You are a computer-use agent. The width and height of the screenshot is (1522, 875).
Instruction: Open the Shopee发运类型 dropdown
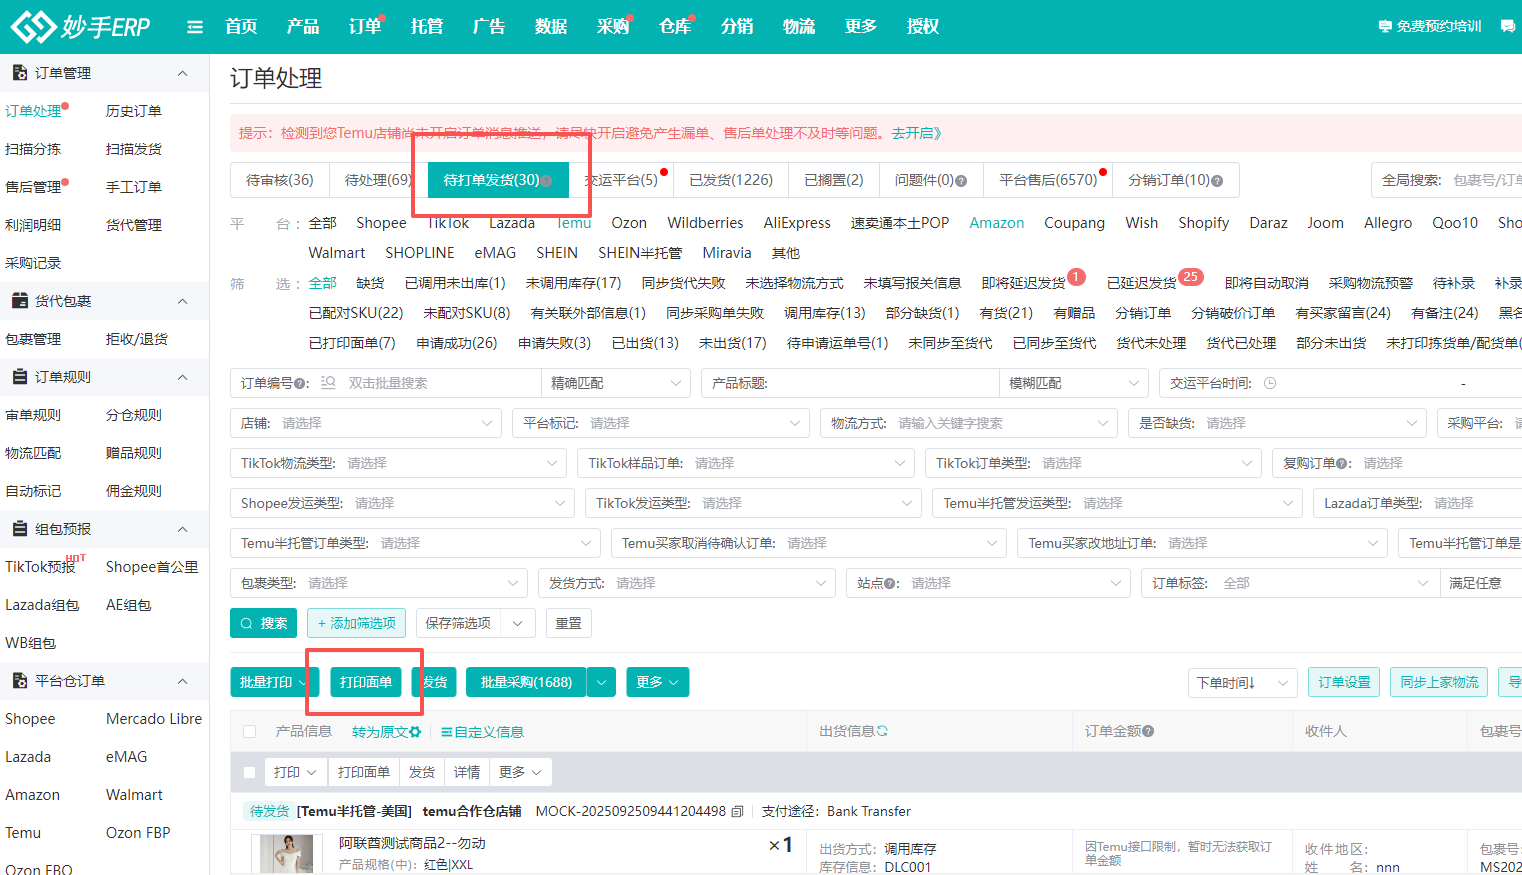point(402,503)
